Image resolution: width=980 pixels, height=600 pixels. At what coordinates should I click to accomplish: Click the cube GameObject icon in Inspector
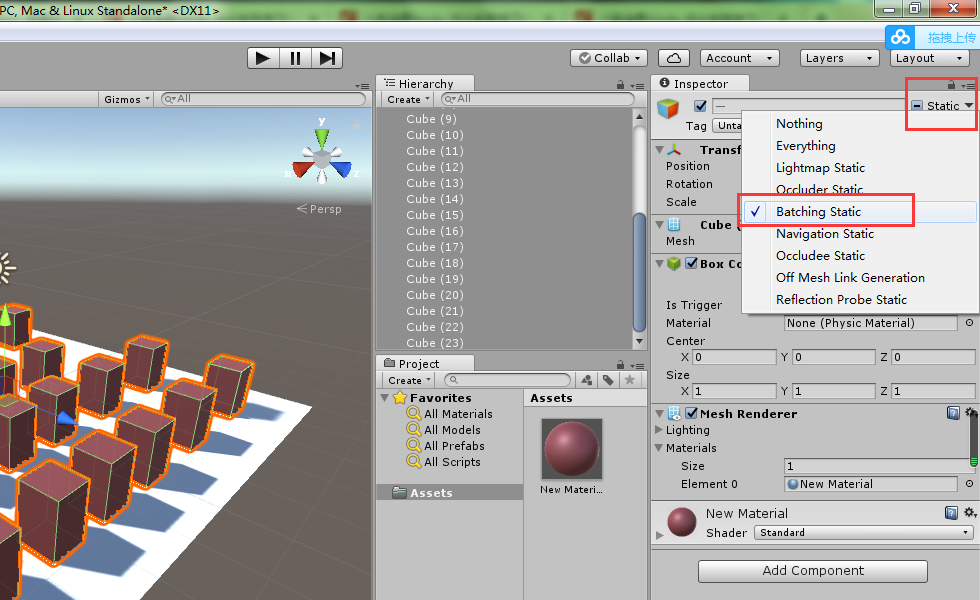click(x=668, y=108)
